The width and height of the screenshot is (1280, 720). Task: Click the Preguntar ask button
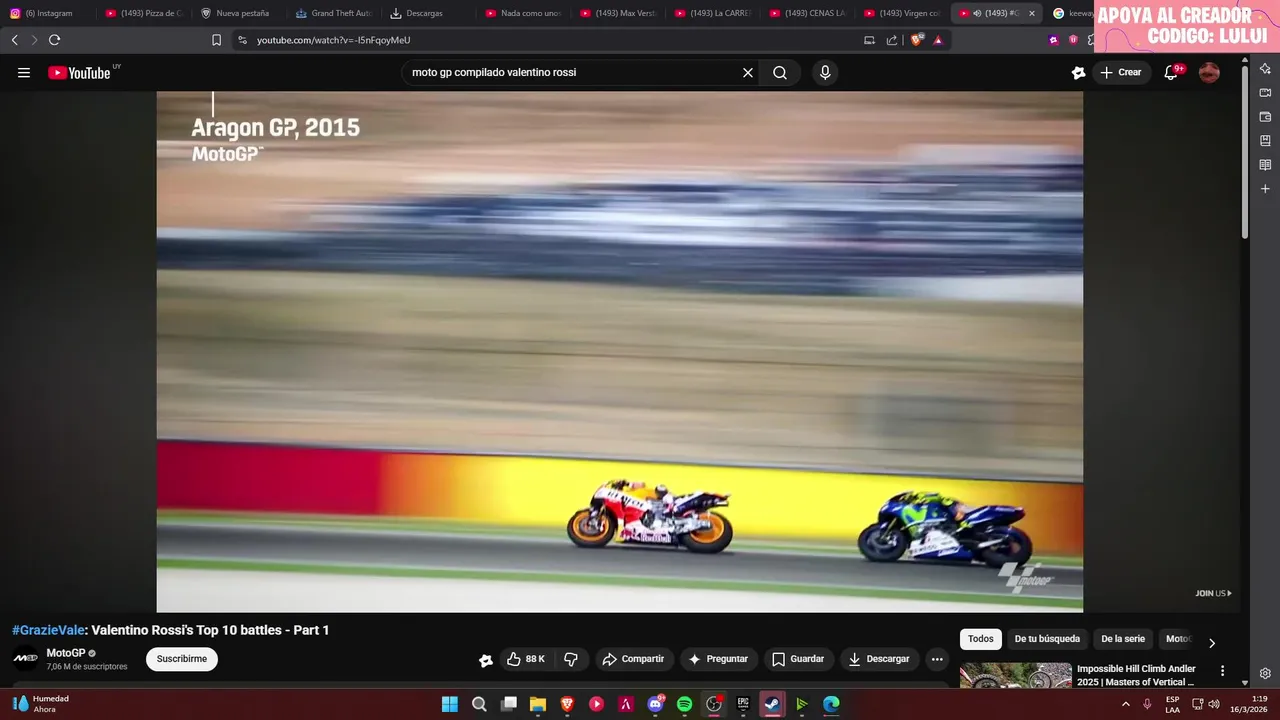718,659
